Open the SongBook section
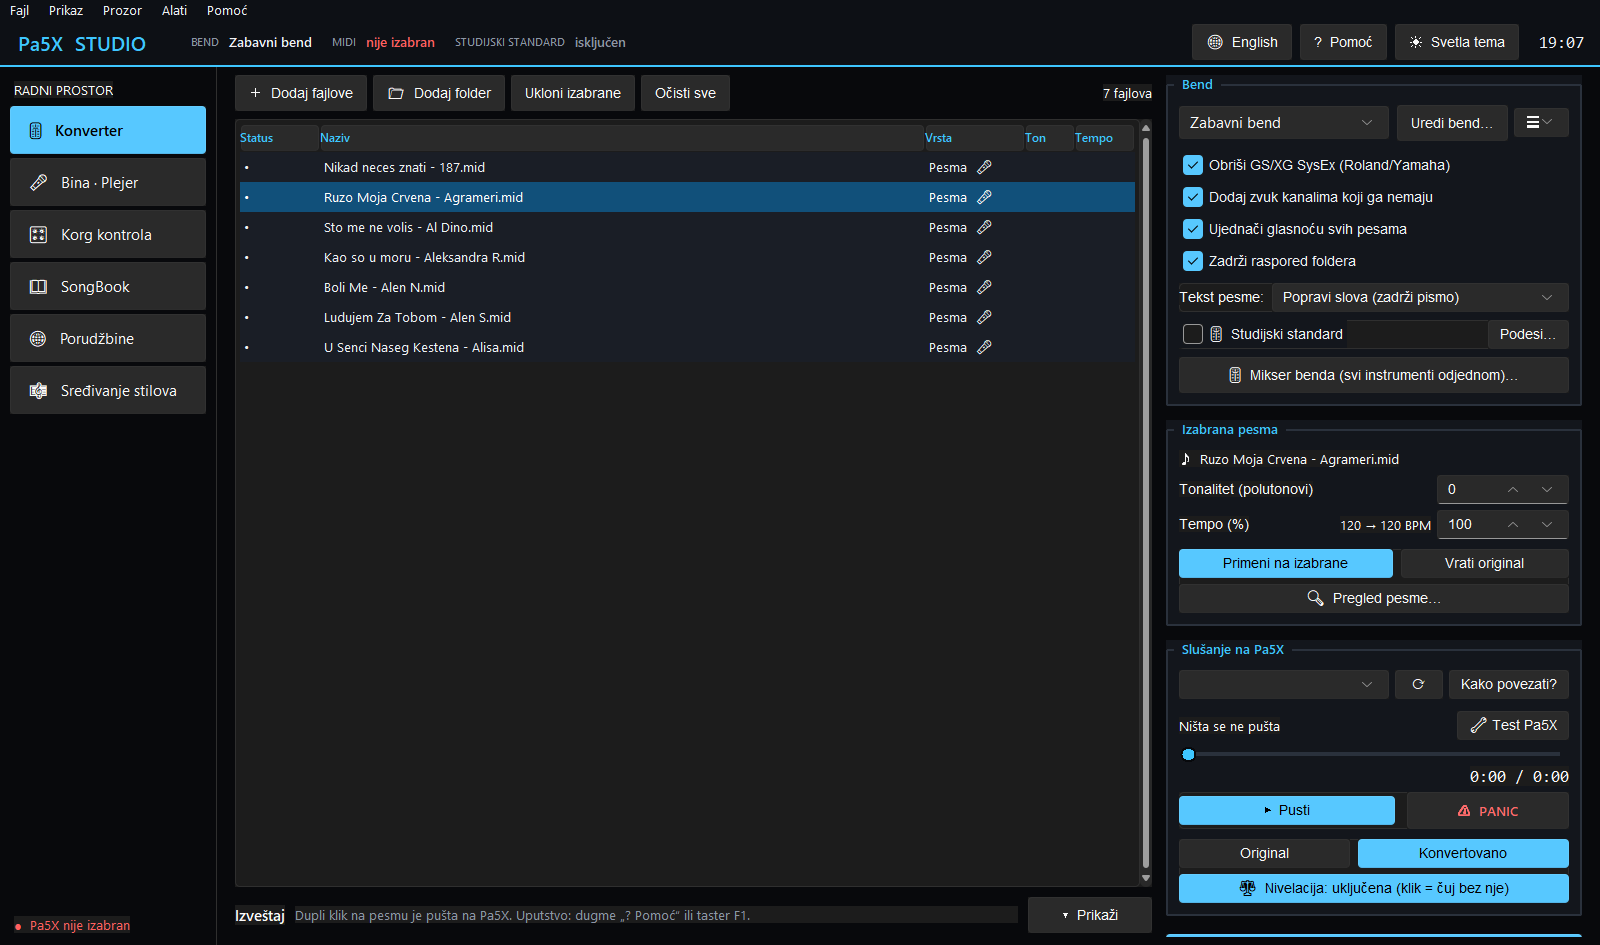Screen dimensions: 1600x945 tap(108, 286)
